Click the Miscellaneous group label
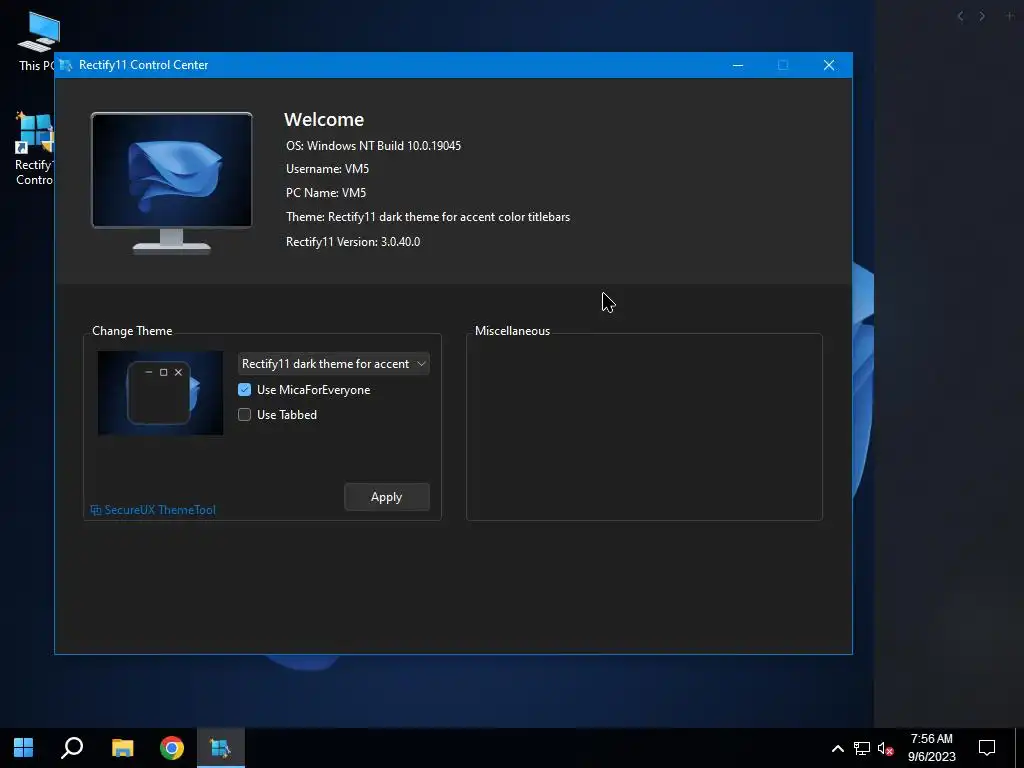 [513, 331]
